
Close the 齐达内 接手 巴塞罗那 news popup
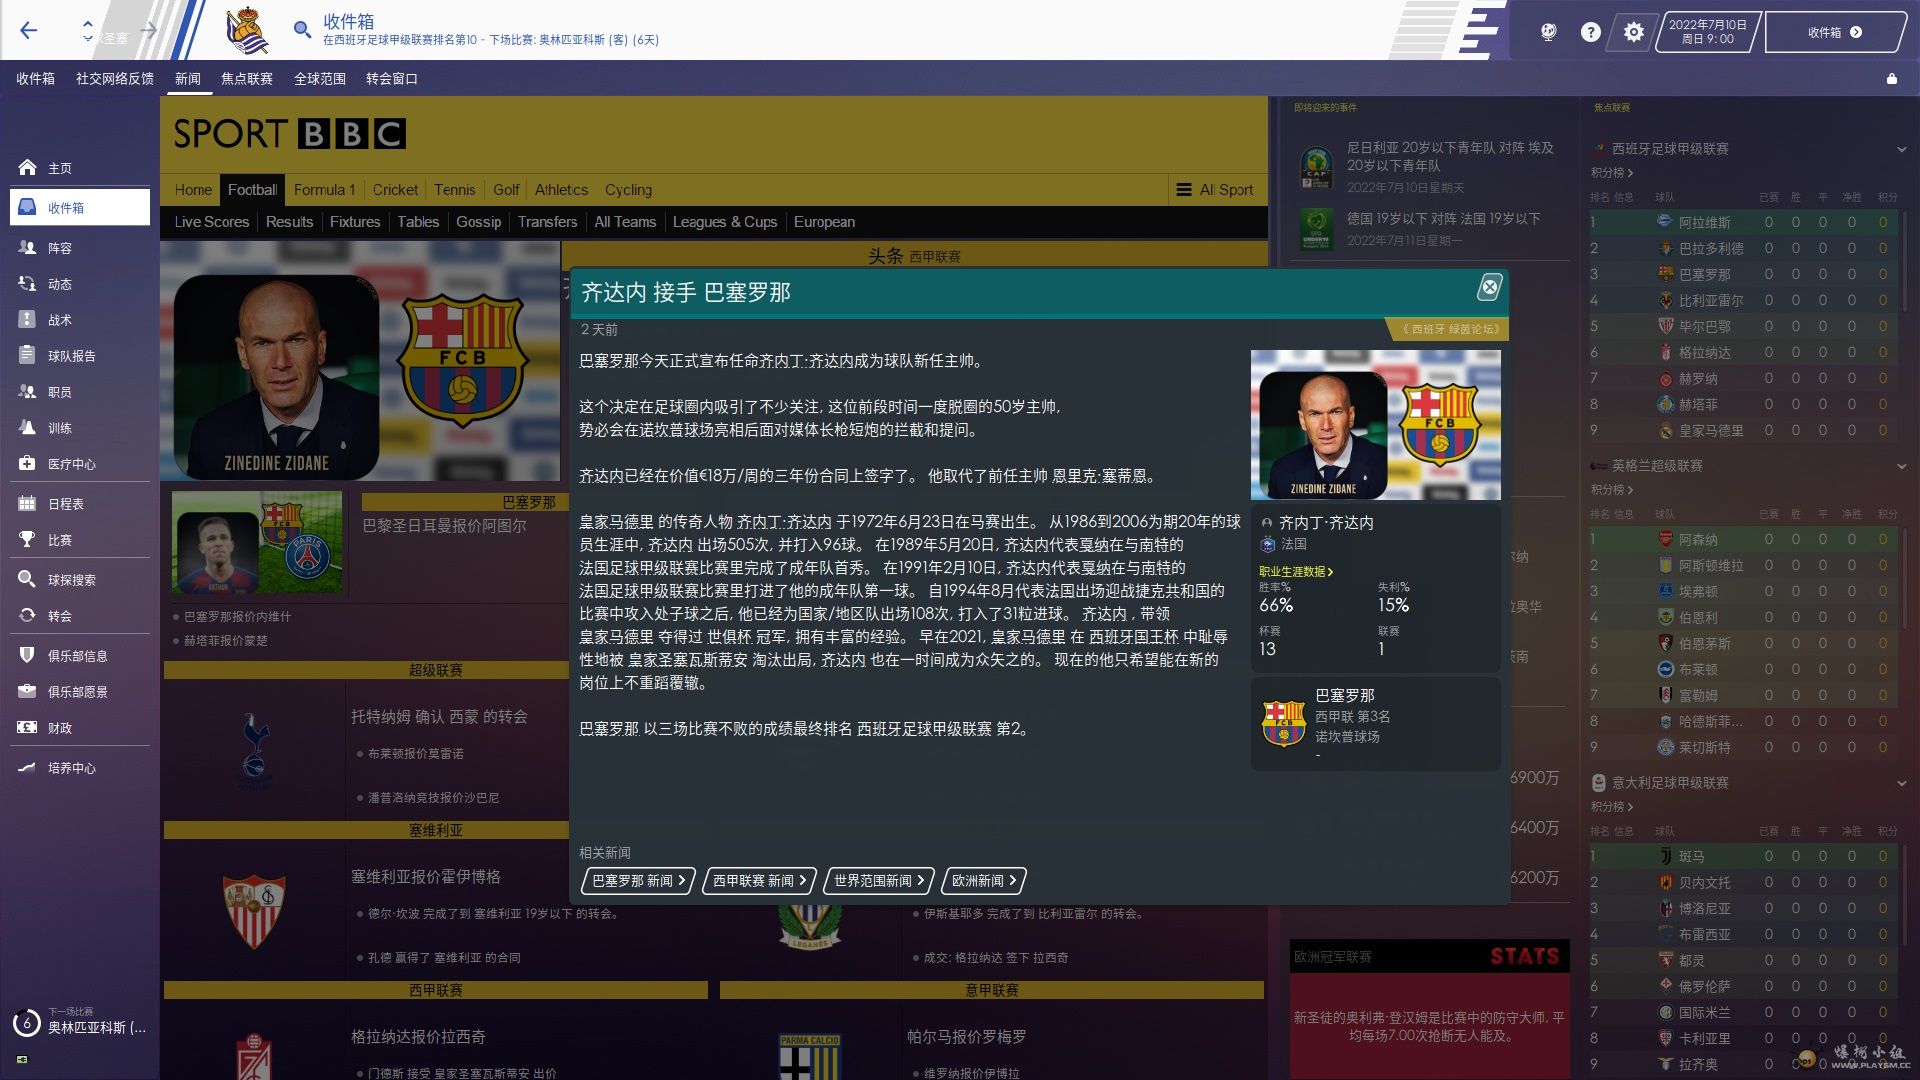(1489, 288)
